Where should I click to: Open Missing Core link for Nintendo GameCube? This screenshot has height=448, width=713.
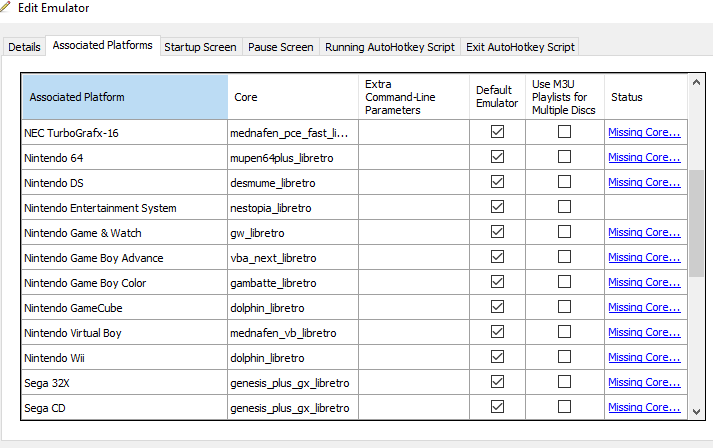point(644,307)
